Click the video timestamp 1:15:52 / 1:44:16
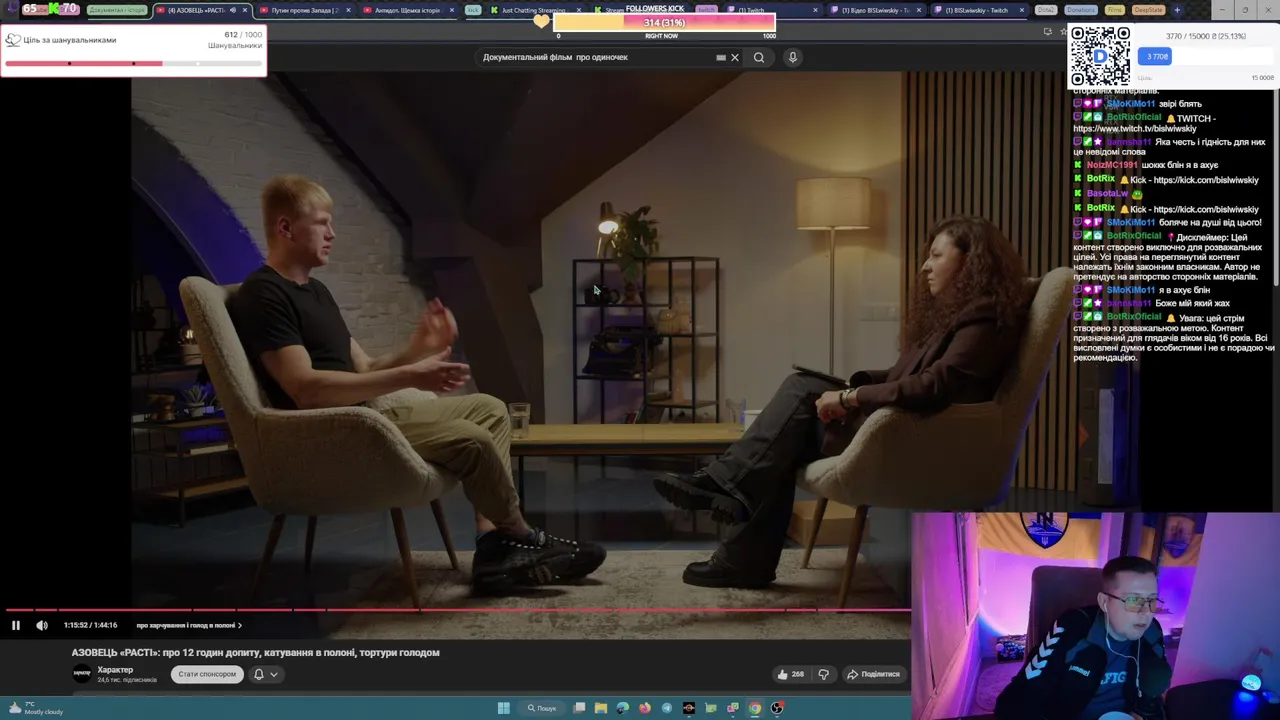The image size is (1280, 720). (90, 625)
